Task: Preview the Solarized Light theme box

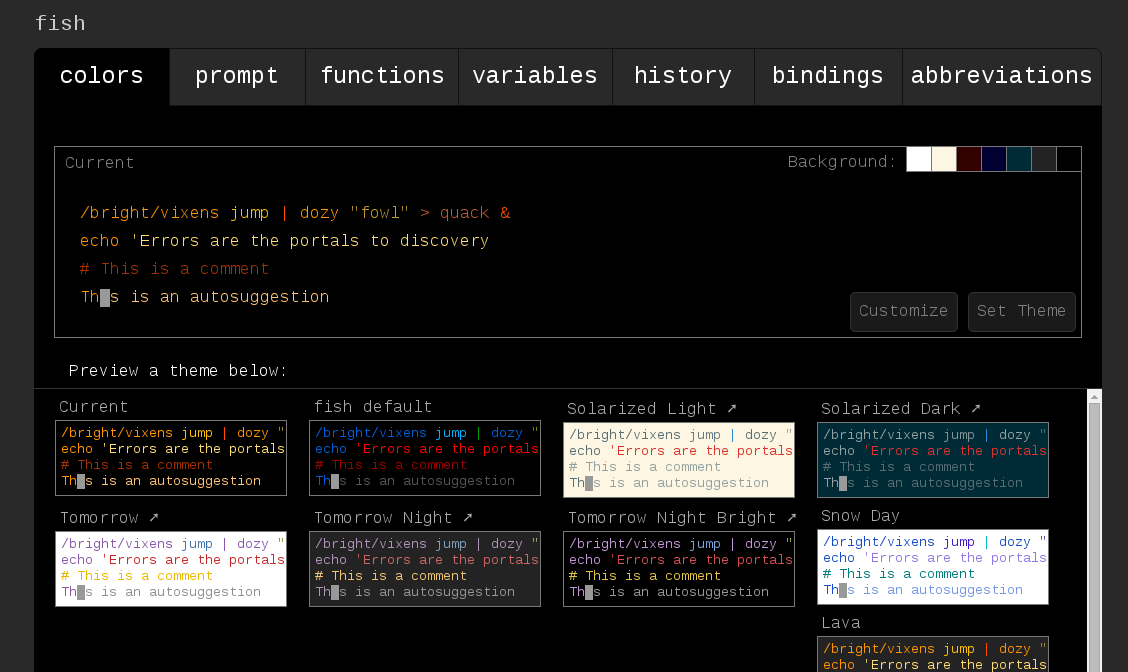Action: point(679,460)
